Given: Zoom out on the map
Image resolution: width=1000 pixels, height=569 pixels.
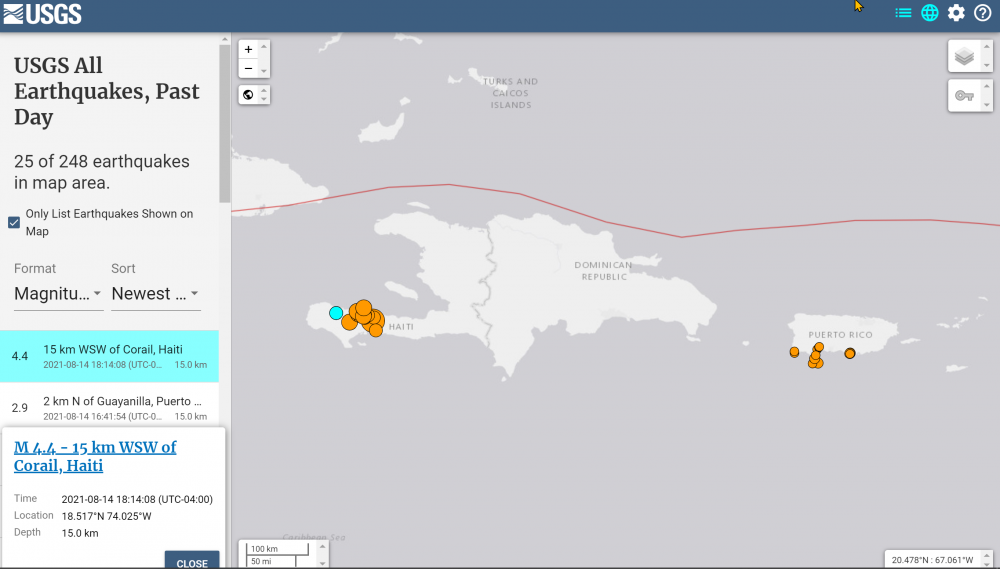Looking at the screenshot, I should (248, 68).
